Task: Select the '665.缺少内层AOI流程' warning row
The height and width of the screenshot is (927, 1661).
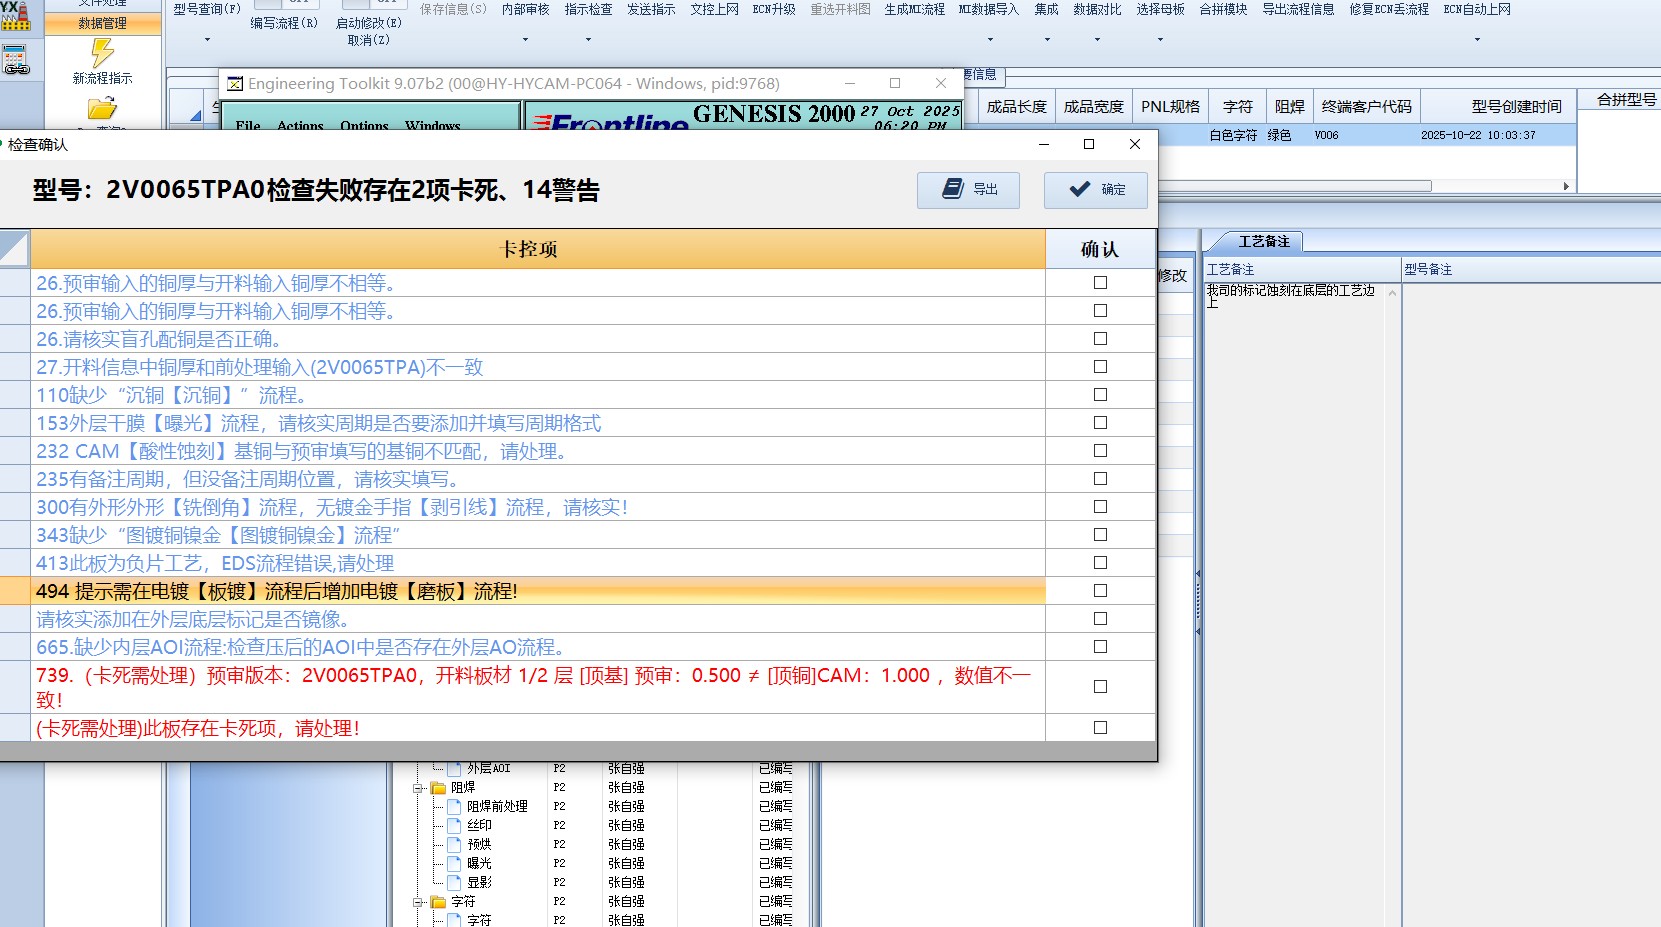Action: [x=538, y=647]
